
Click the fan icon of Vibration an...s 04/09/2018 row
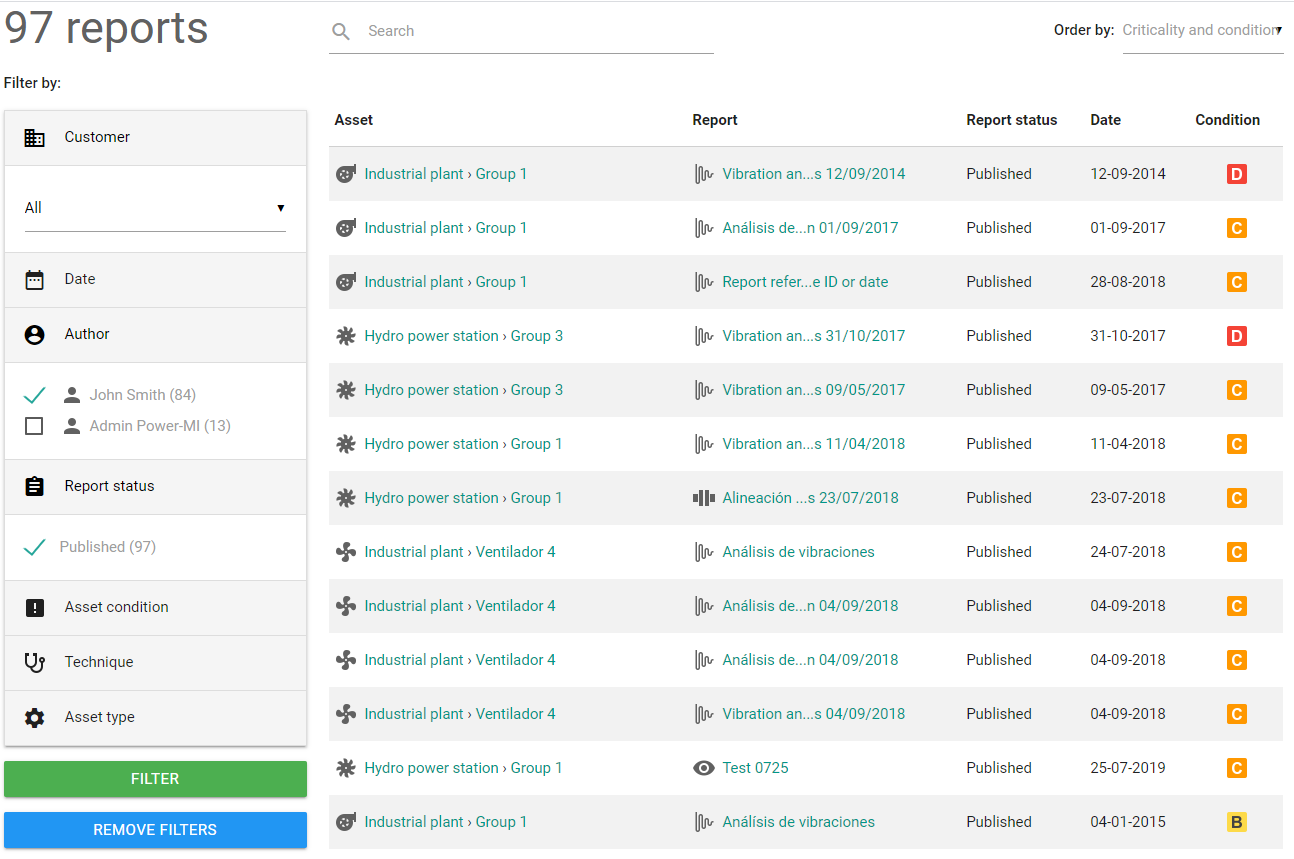(346, 714)
